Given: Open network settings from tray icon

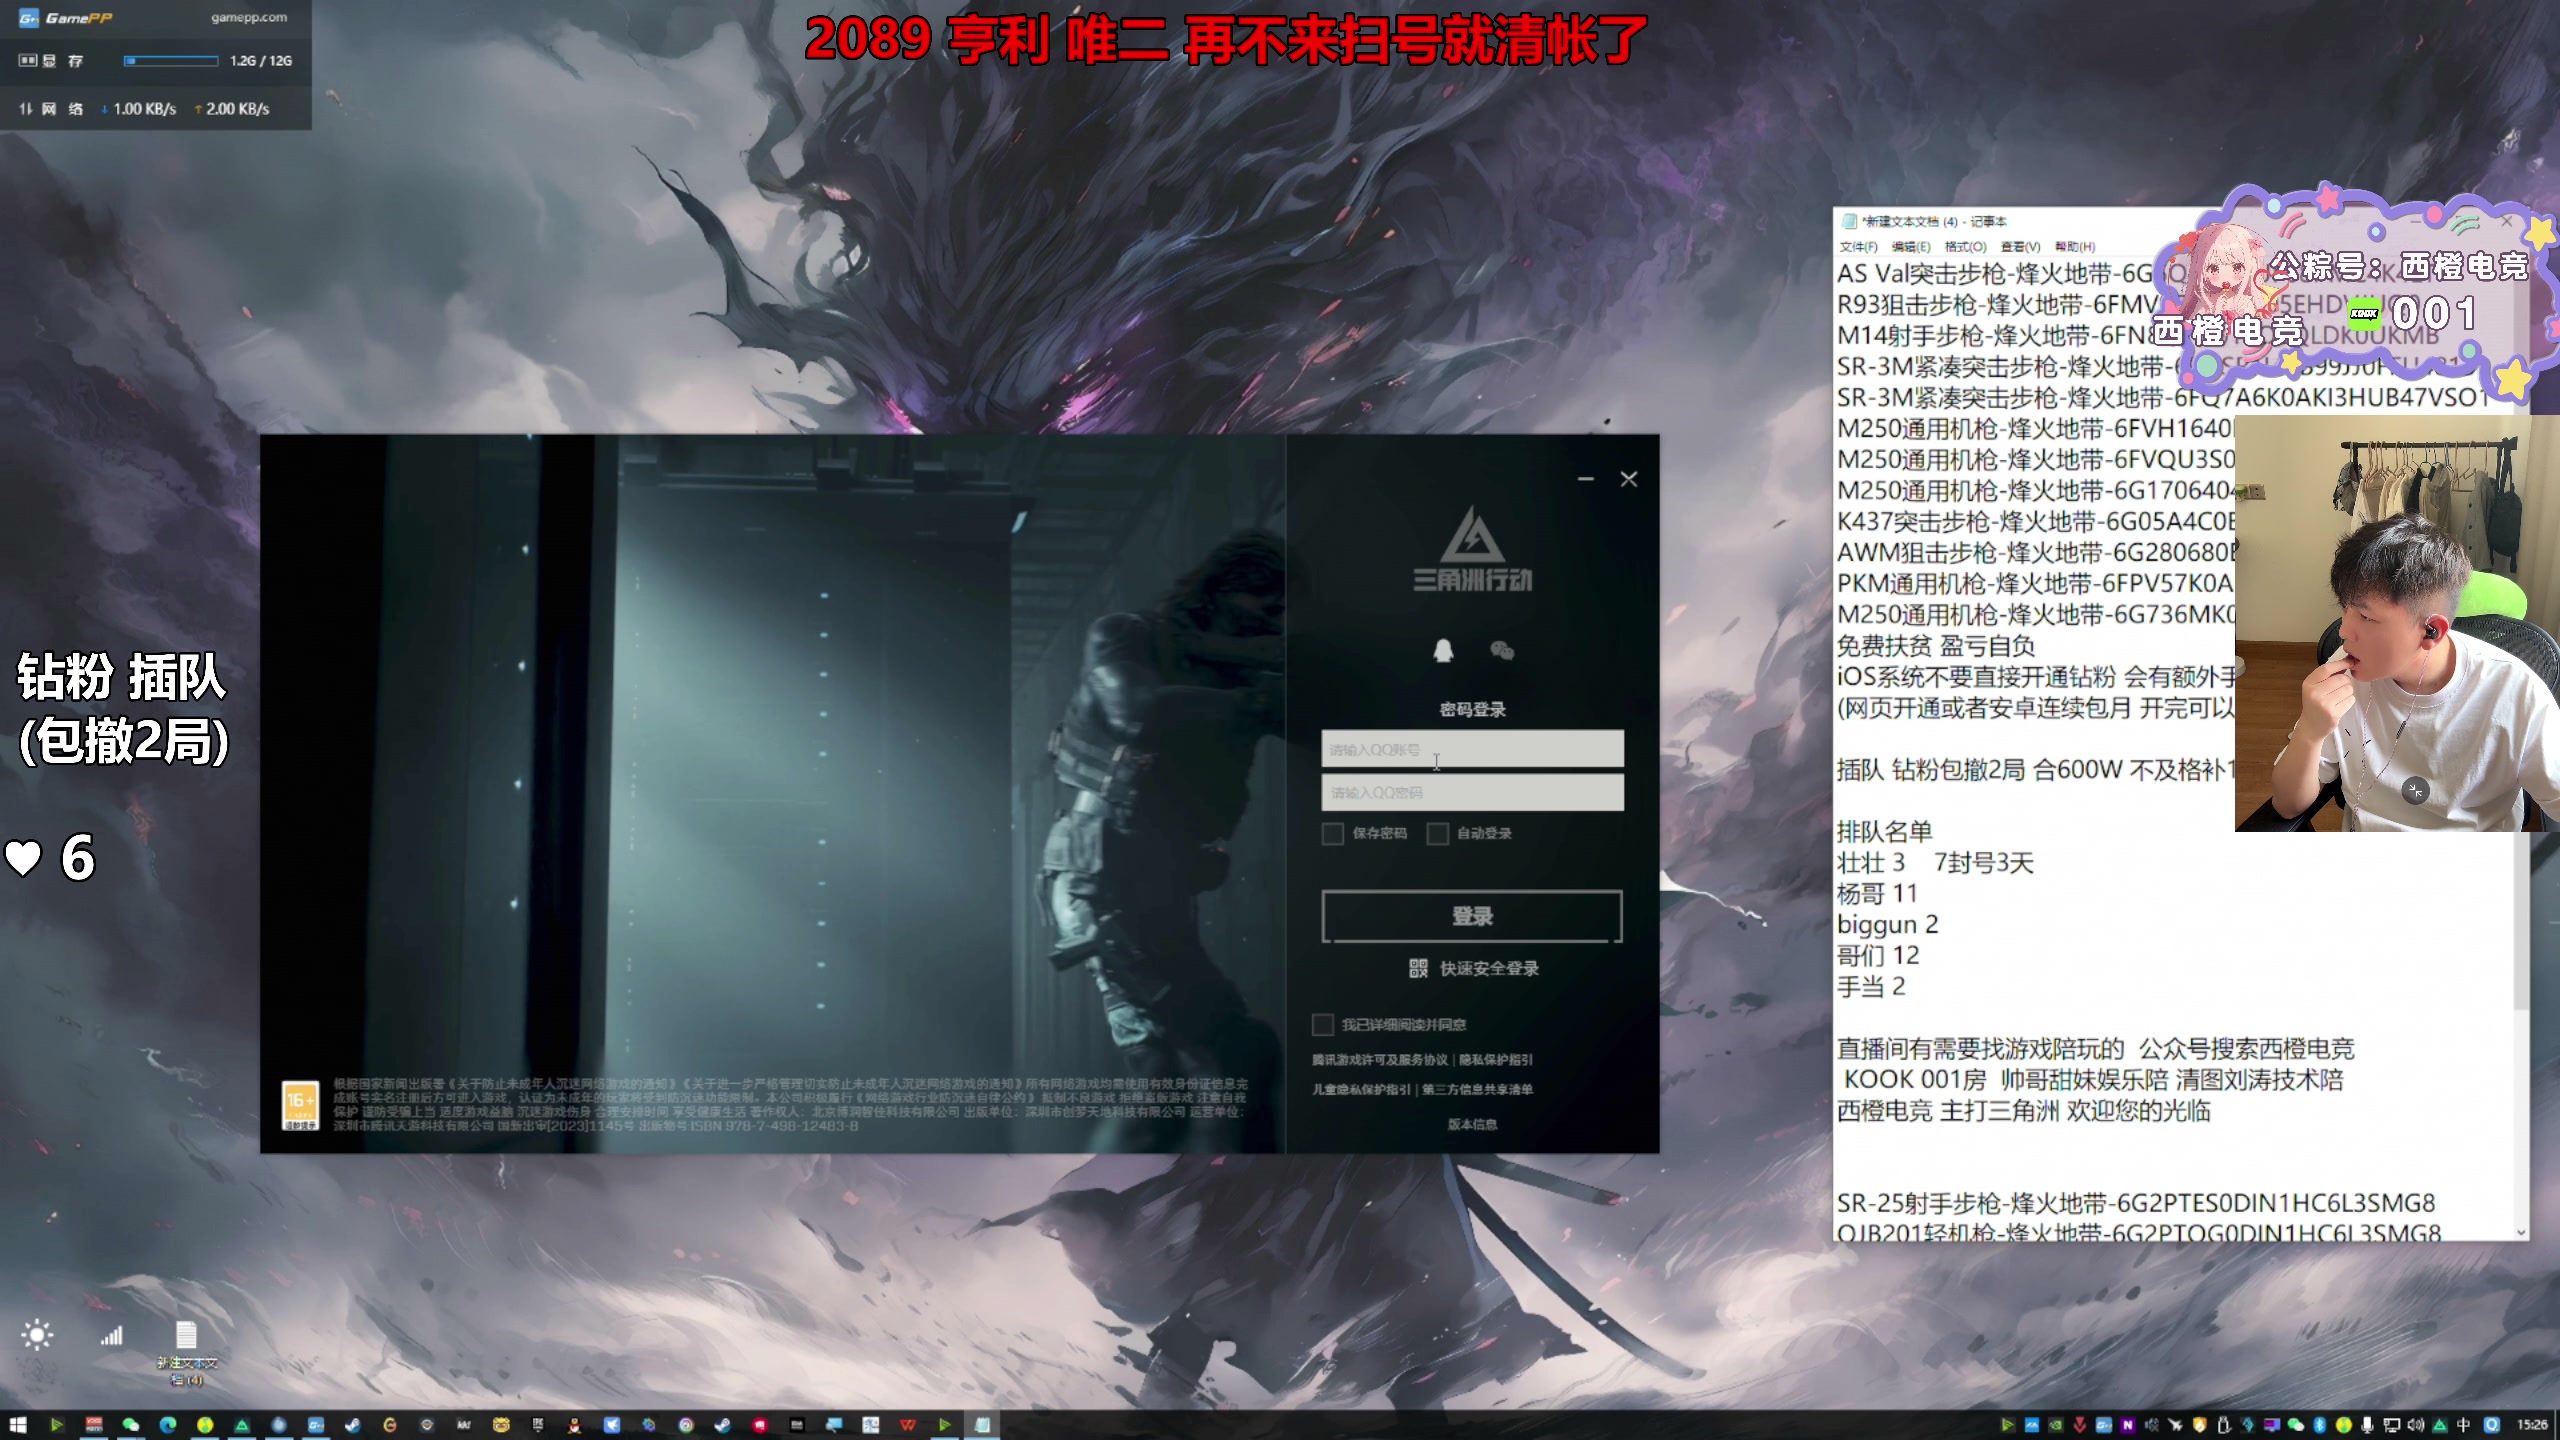Looking at the screenshot, I should [2392, 1424].
